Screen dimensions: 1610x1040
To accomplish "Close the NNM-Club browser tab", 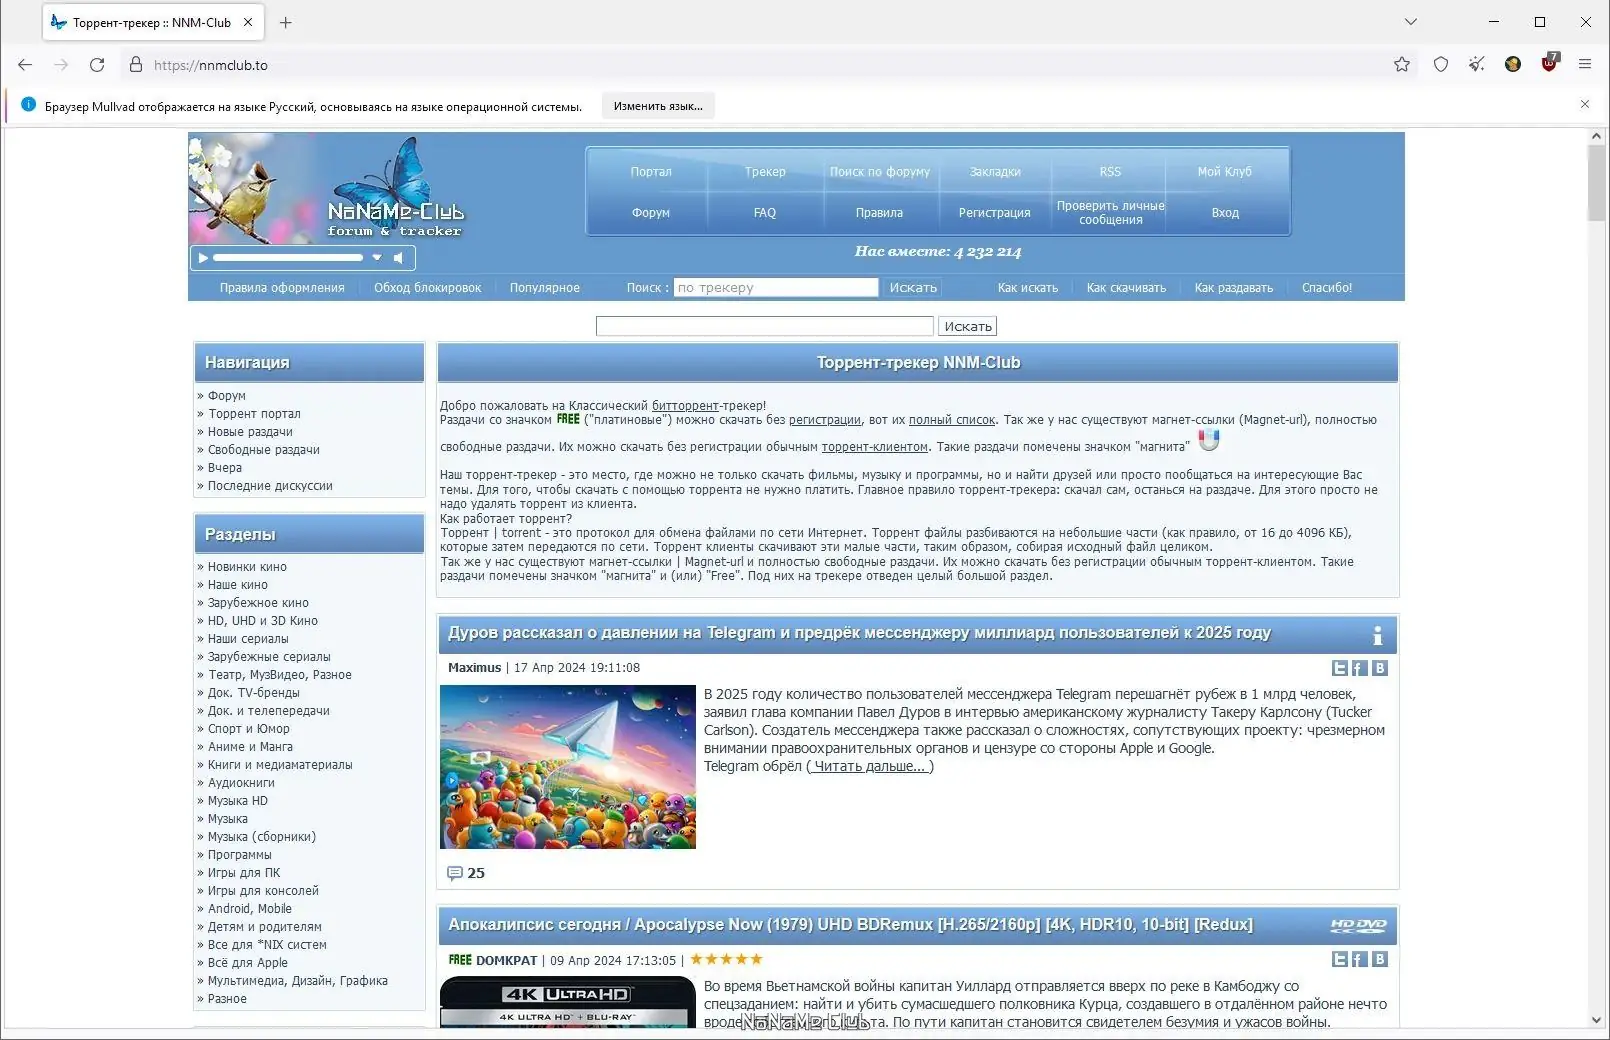I will click(x=248, y=22).
